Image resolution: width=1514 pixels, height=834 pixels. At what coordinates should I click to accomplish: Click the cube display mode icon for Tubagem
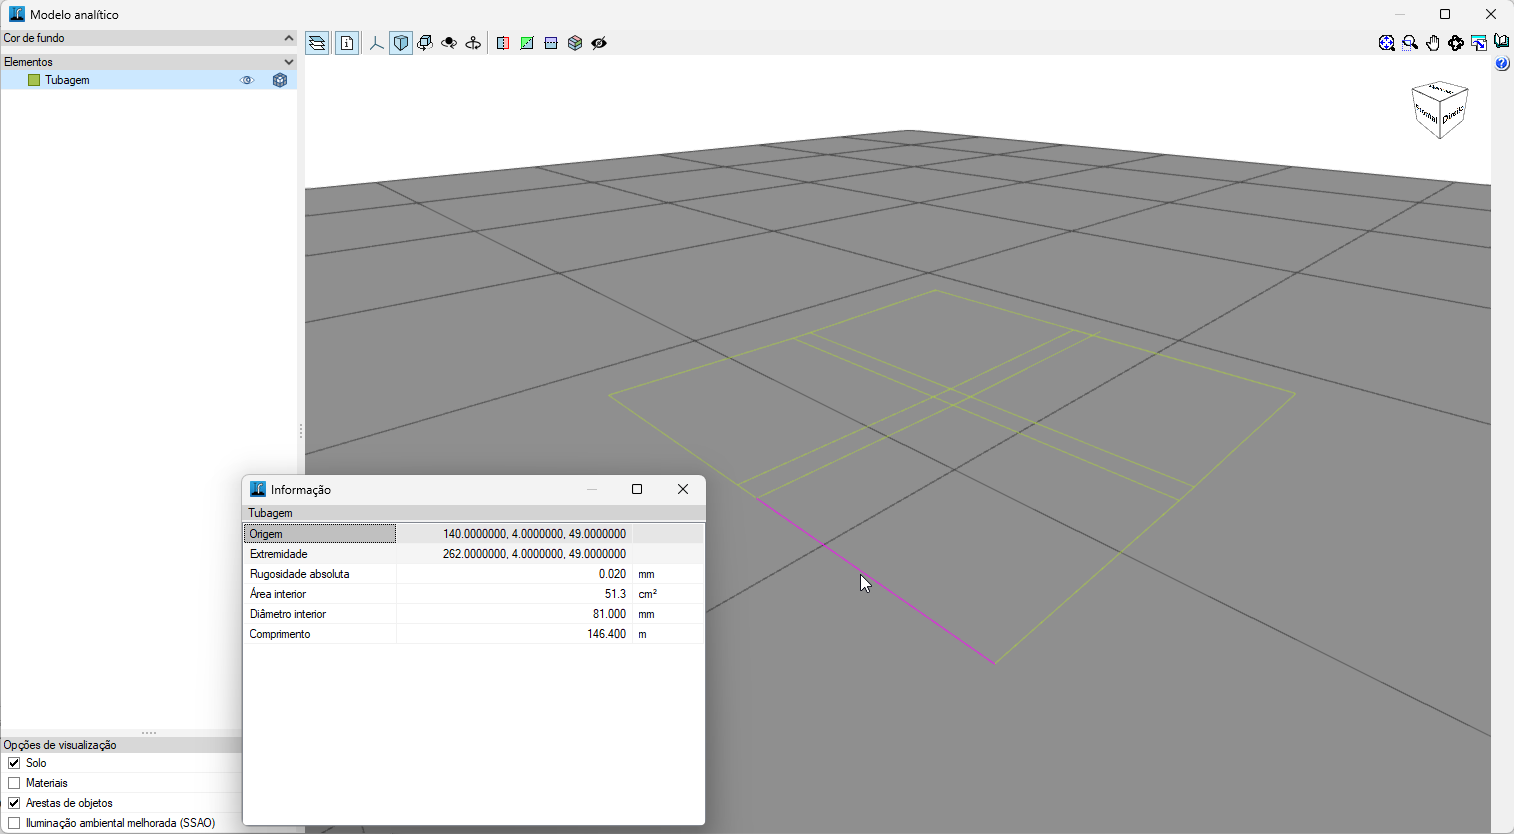(280, 80)
